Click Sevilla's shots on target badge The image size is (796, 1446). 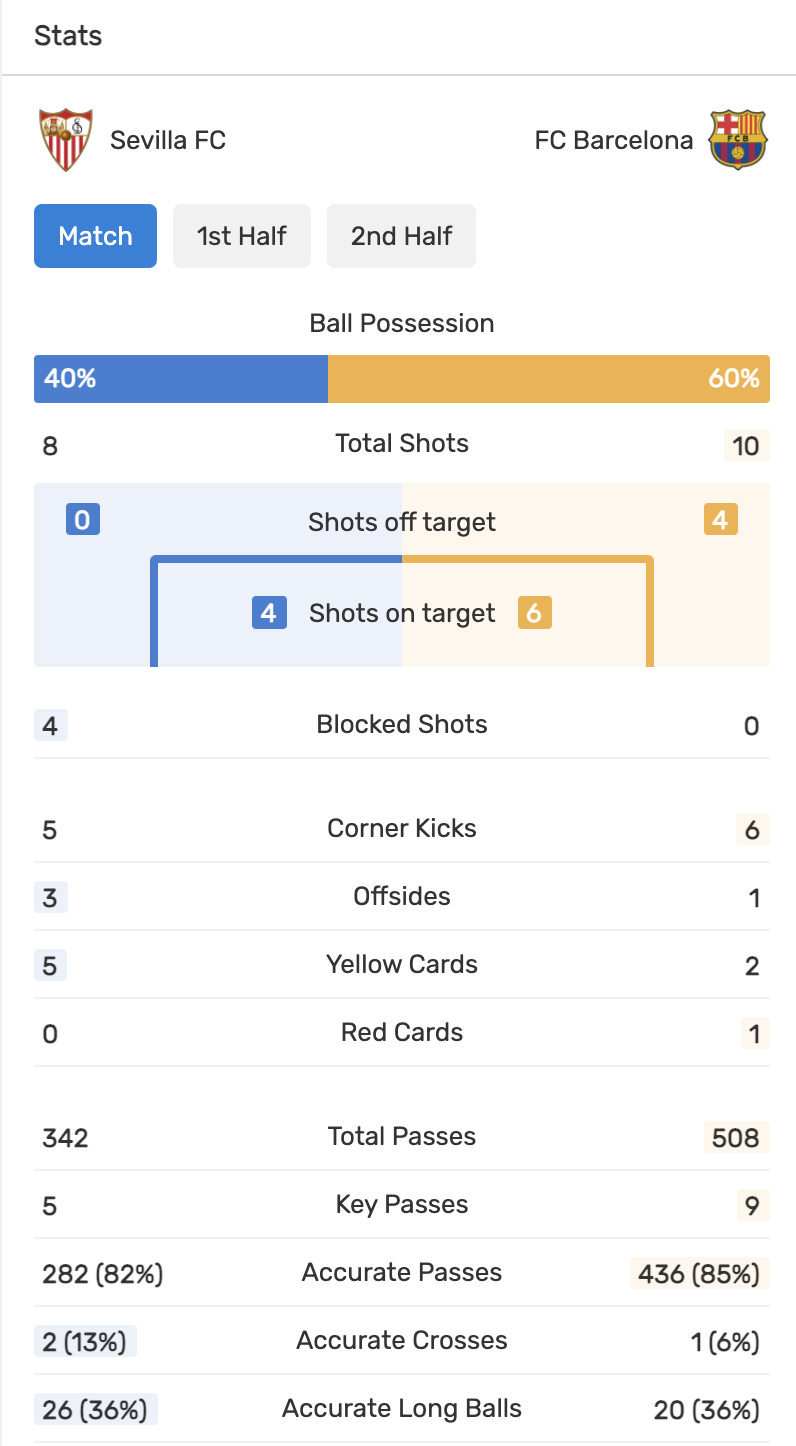(x=269, y=612)
